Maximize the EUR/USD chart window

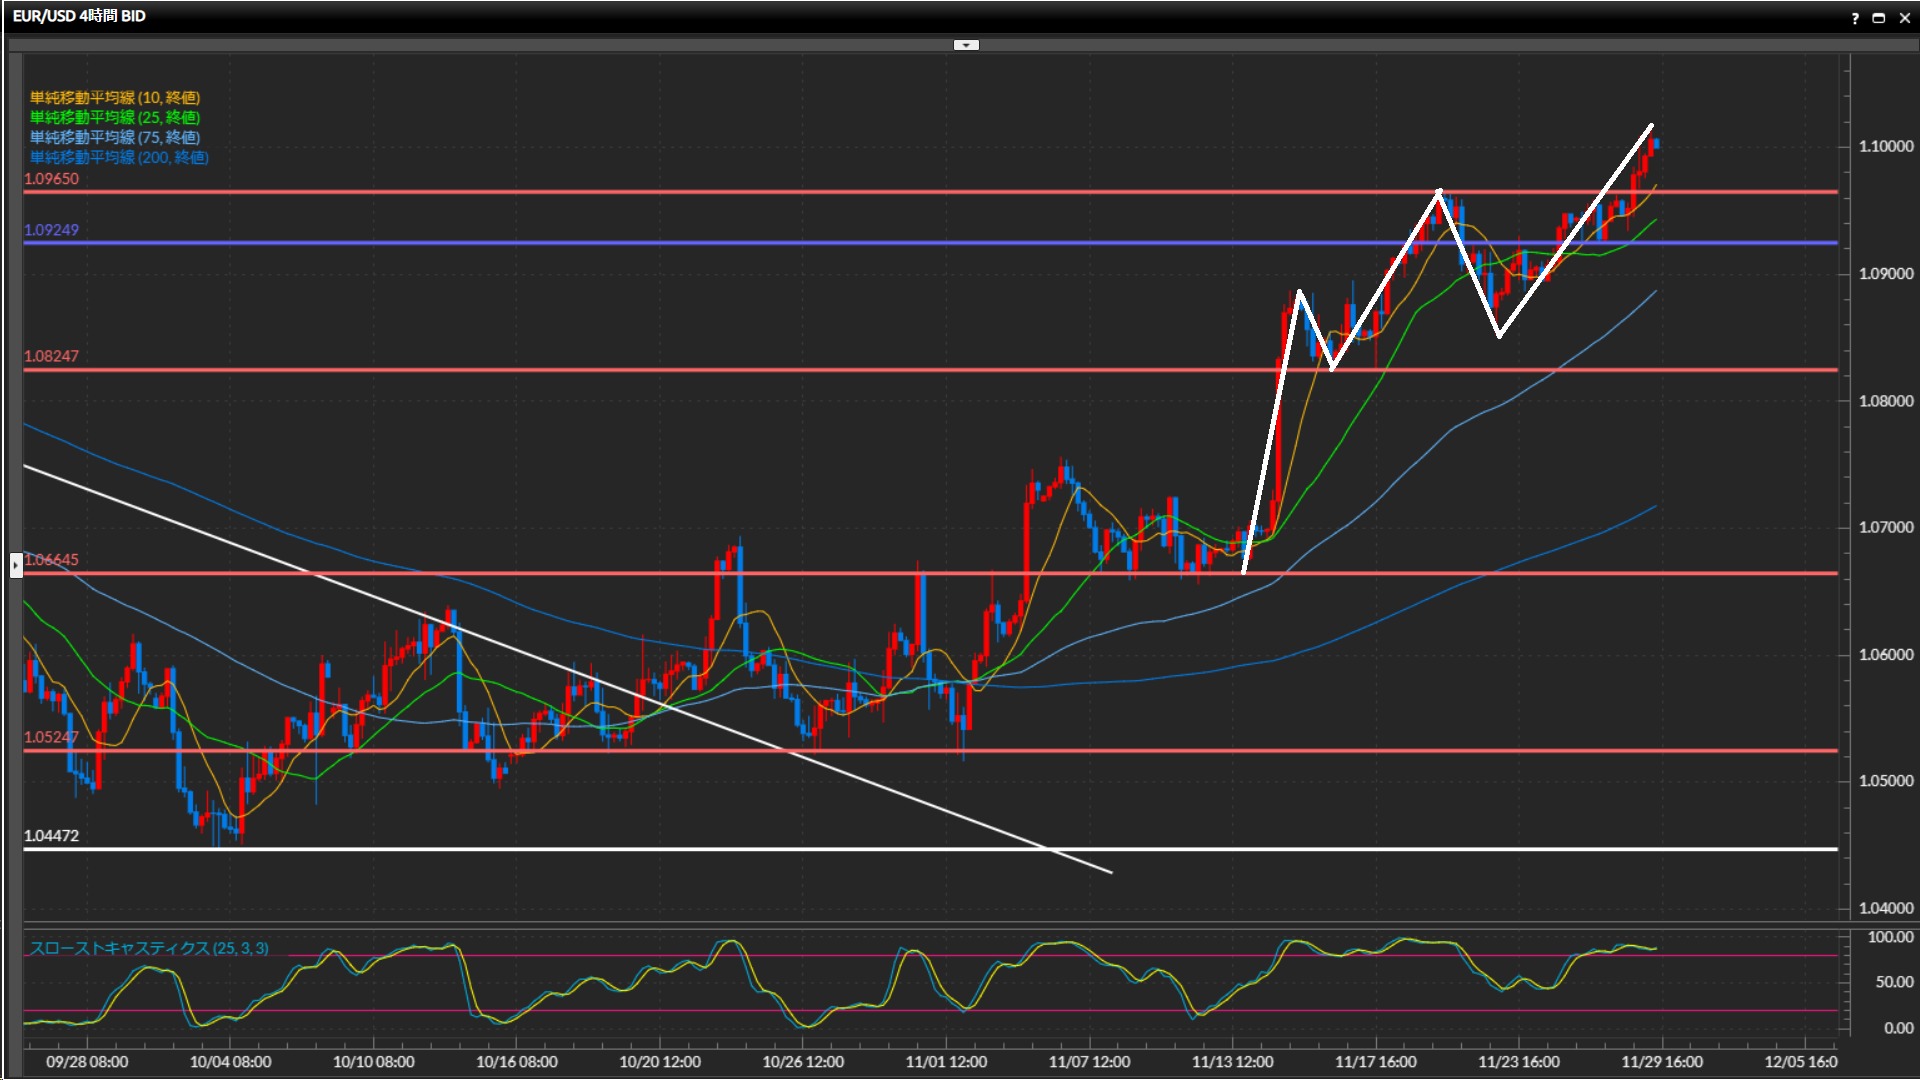pyautogui.click(x=1879, y=18)
